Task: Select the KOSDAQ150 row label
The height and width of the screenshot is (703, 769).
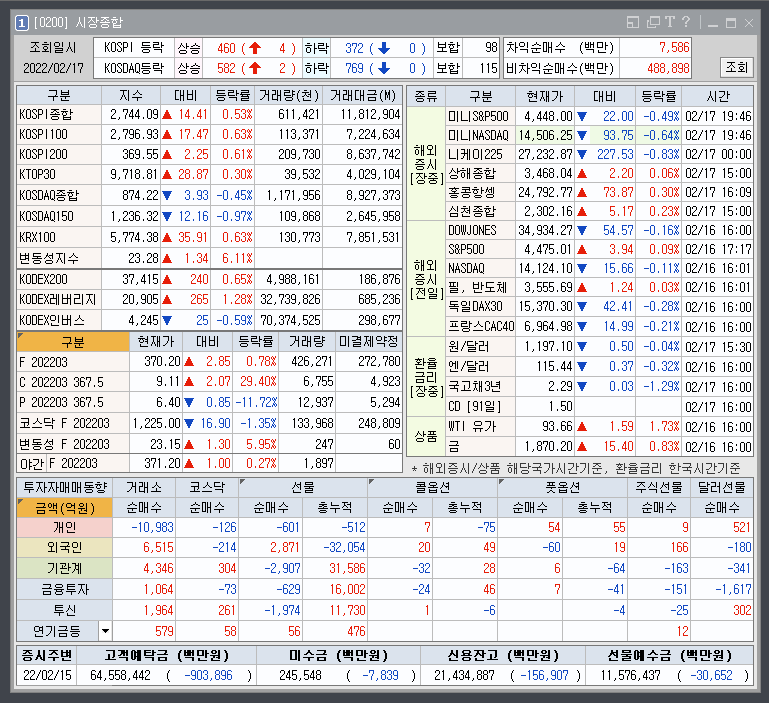Action: (x=59, y=216)
